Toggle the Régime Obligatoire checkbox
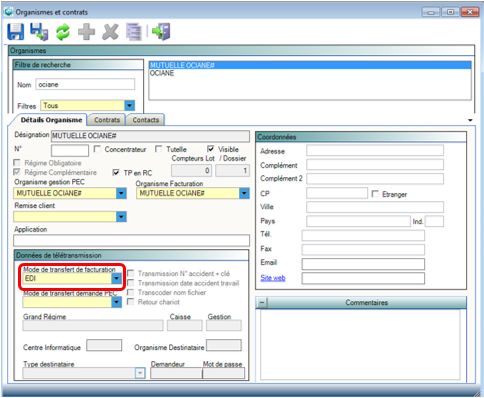Viewport: 484px width, 398px height. coord(17,163)
